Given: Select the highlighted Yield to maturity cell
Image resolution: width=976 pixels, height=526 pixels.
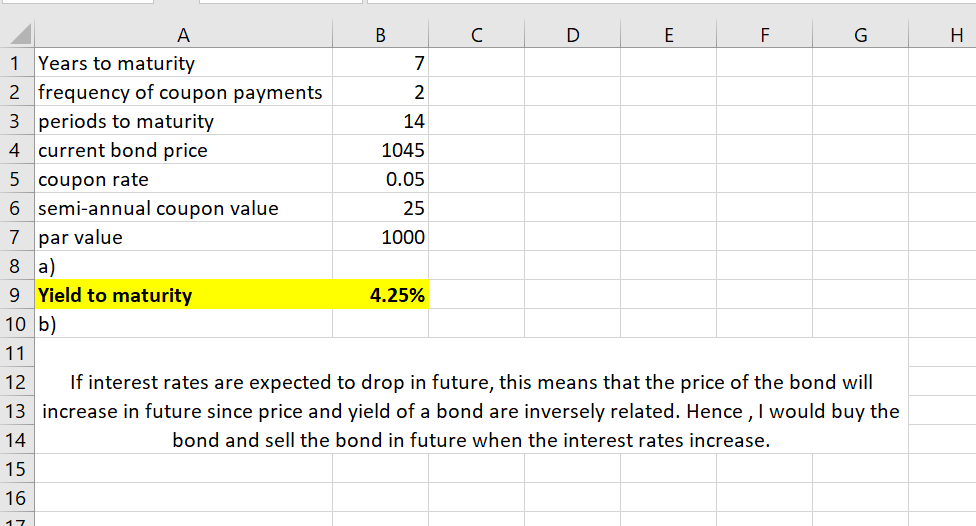Looking at the screenshot, I should click(183, 295).
